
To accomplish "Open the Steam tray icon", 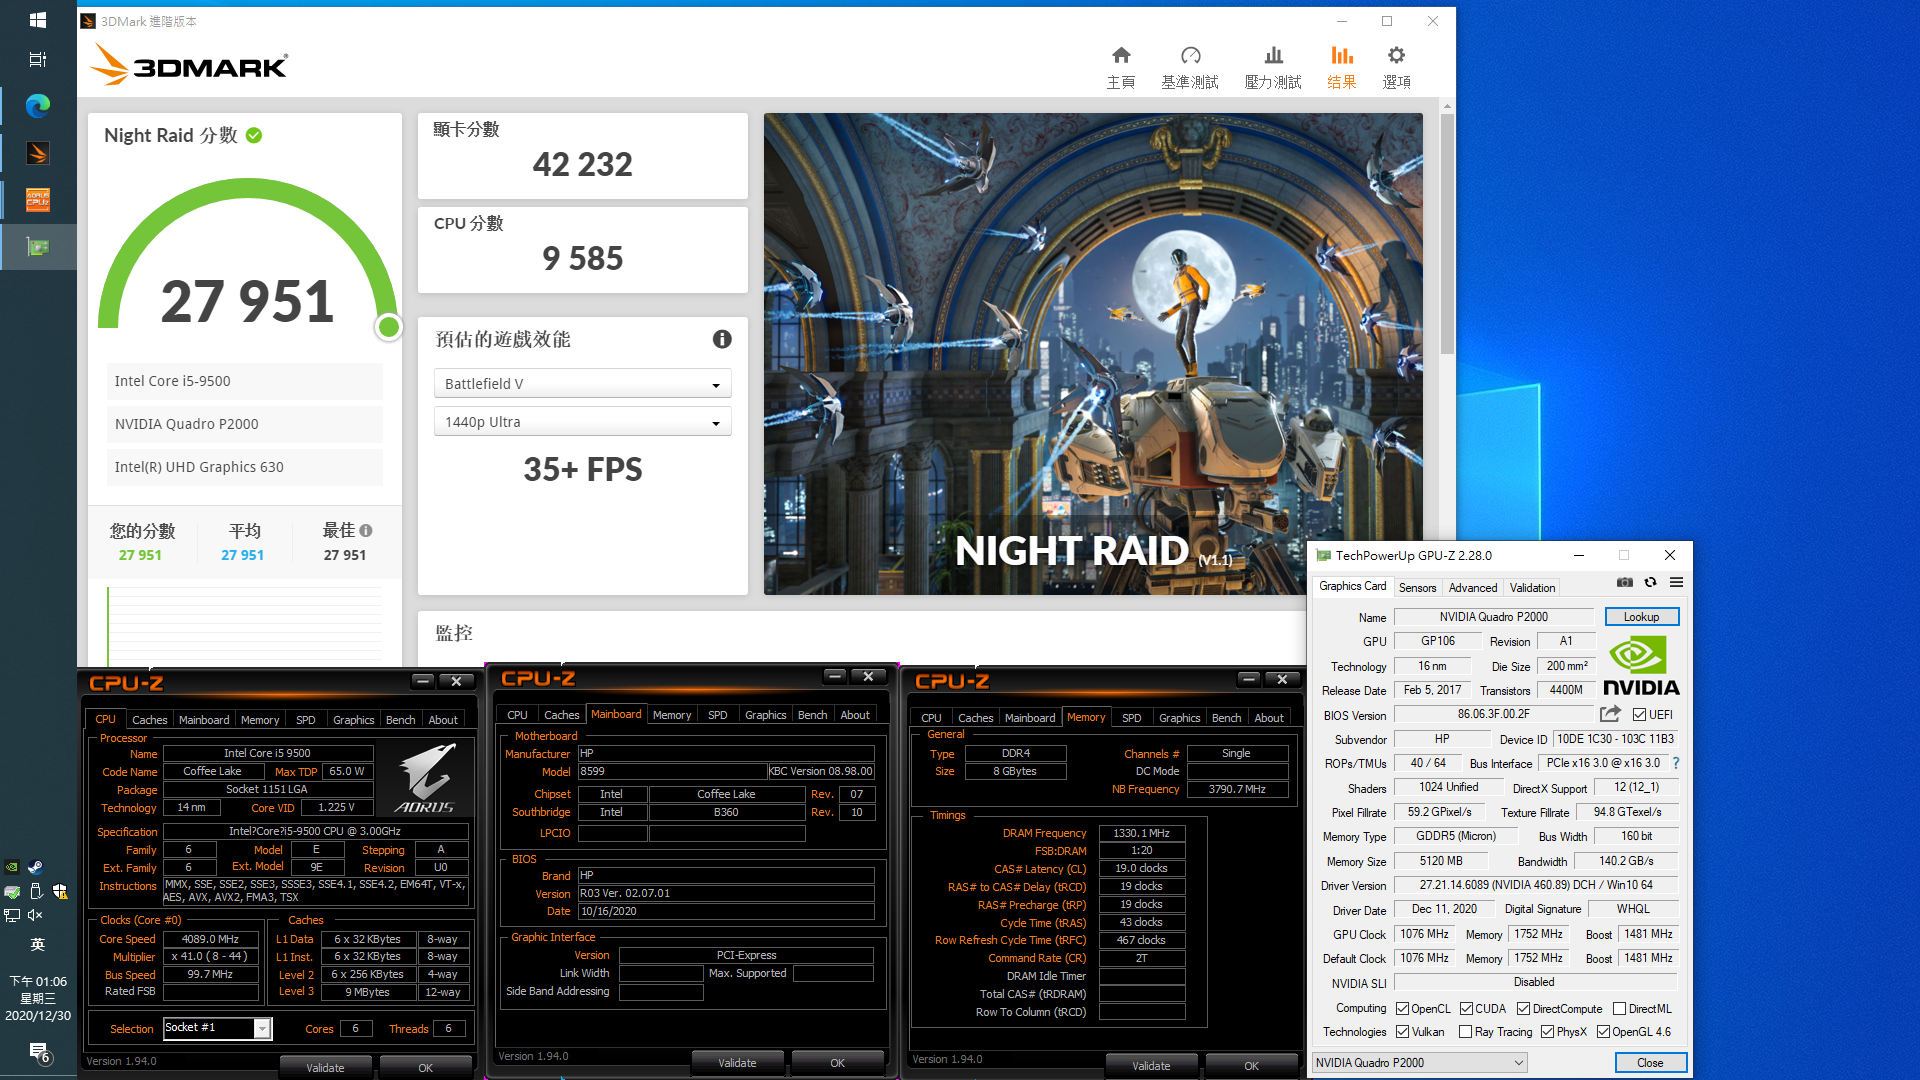I will (36, 867).
